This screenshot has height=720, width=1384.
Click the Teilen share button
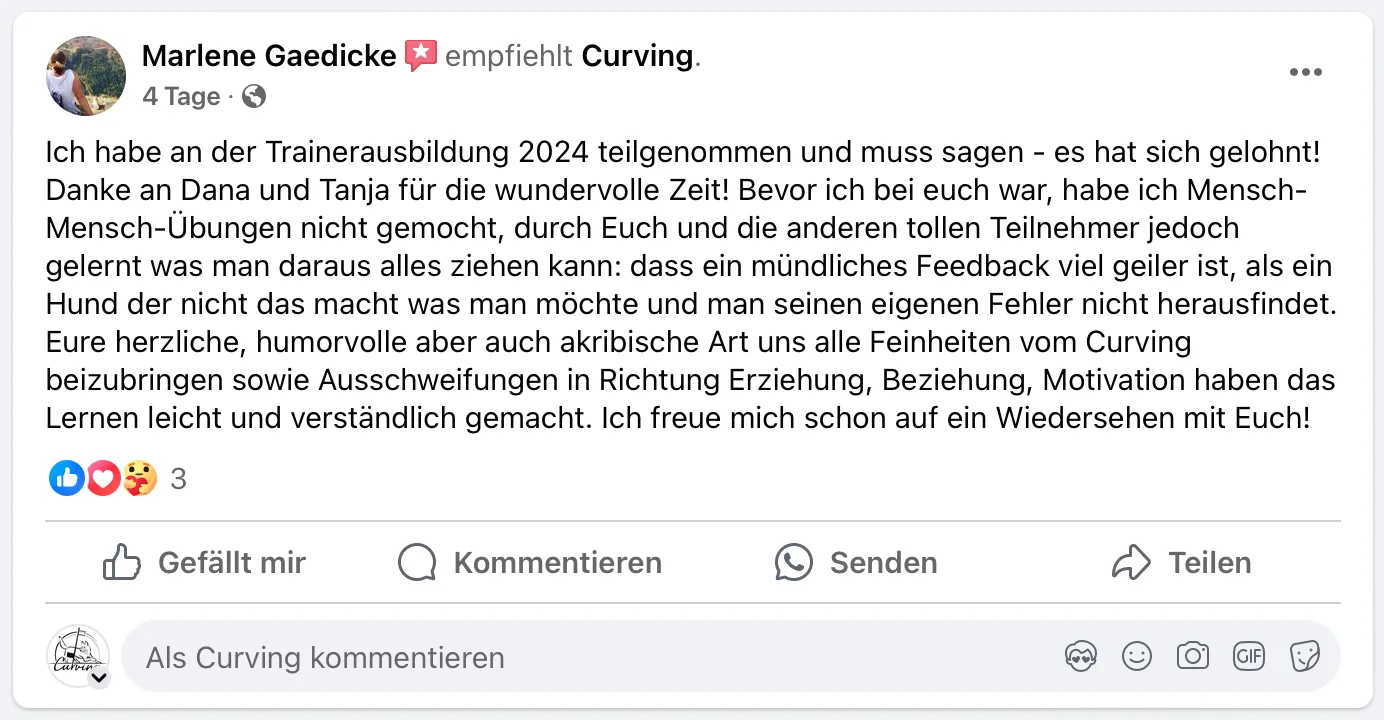point(1181,563)
